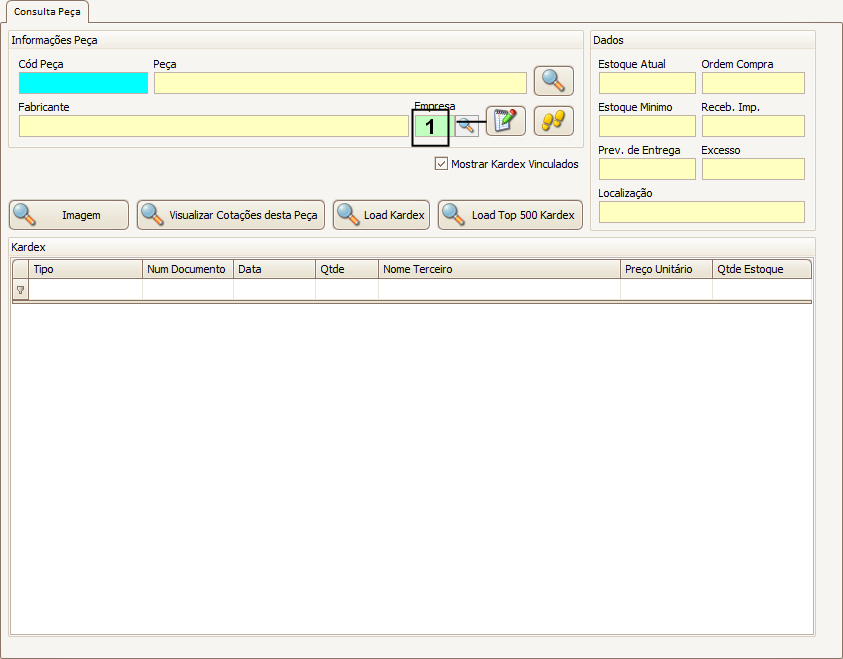Focus the yellow Peça text field
The image size is (843, 659).
click(340, 83)
